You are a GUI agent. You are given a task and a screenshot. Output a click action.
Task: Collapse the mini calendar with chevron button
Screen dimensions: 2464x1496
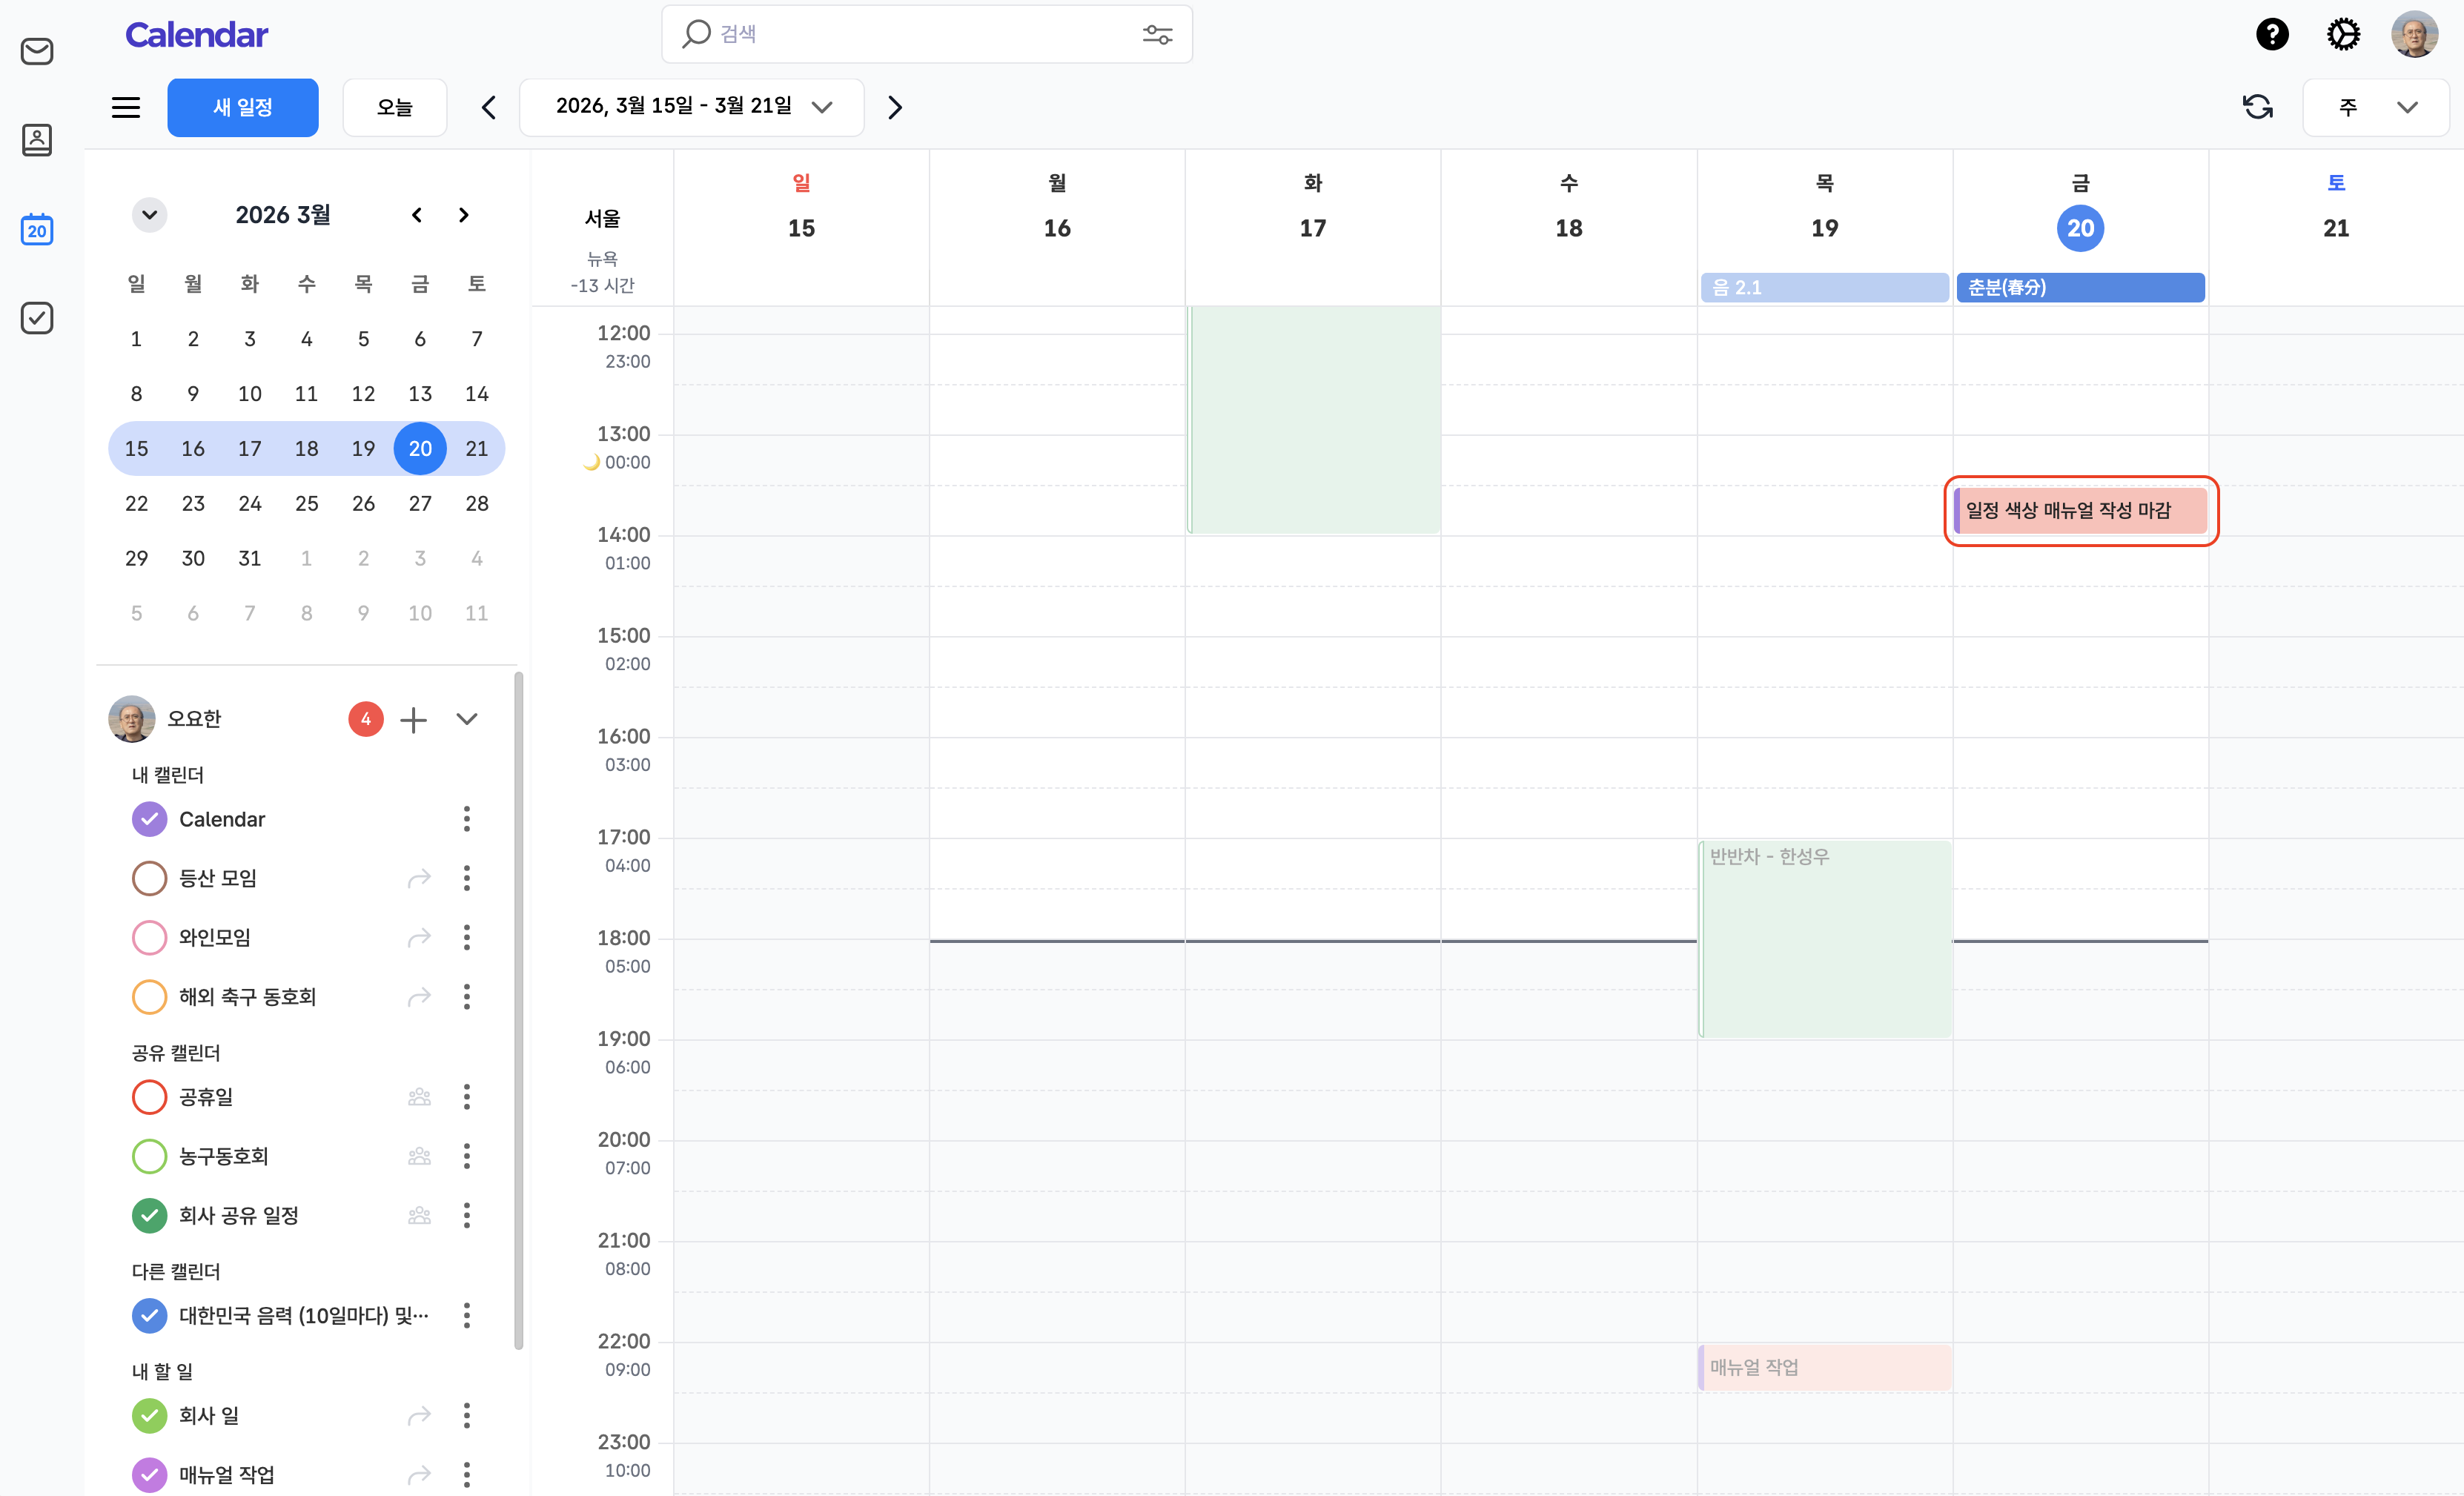[x=149, y=215]
